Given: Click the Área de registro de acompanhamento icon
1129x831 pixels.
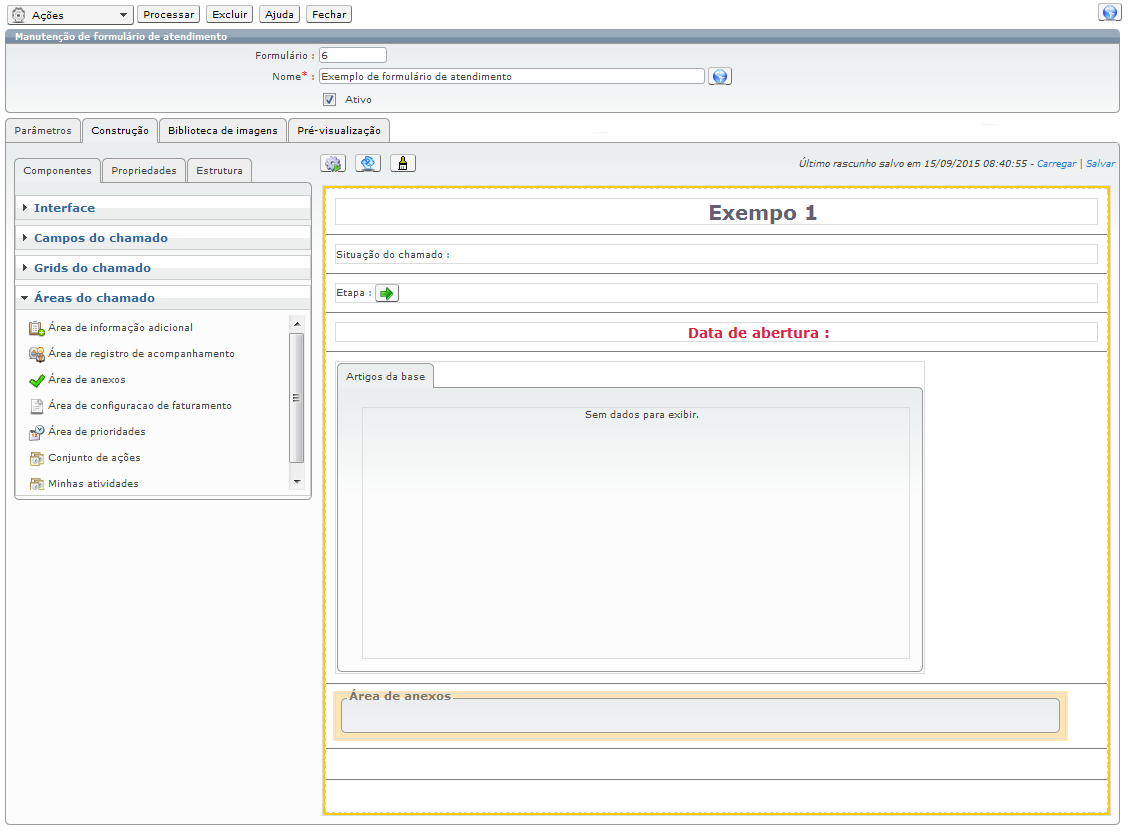Looking at the screenshot, I should 37,354.
